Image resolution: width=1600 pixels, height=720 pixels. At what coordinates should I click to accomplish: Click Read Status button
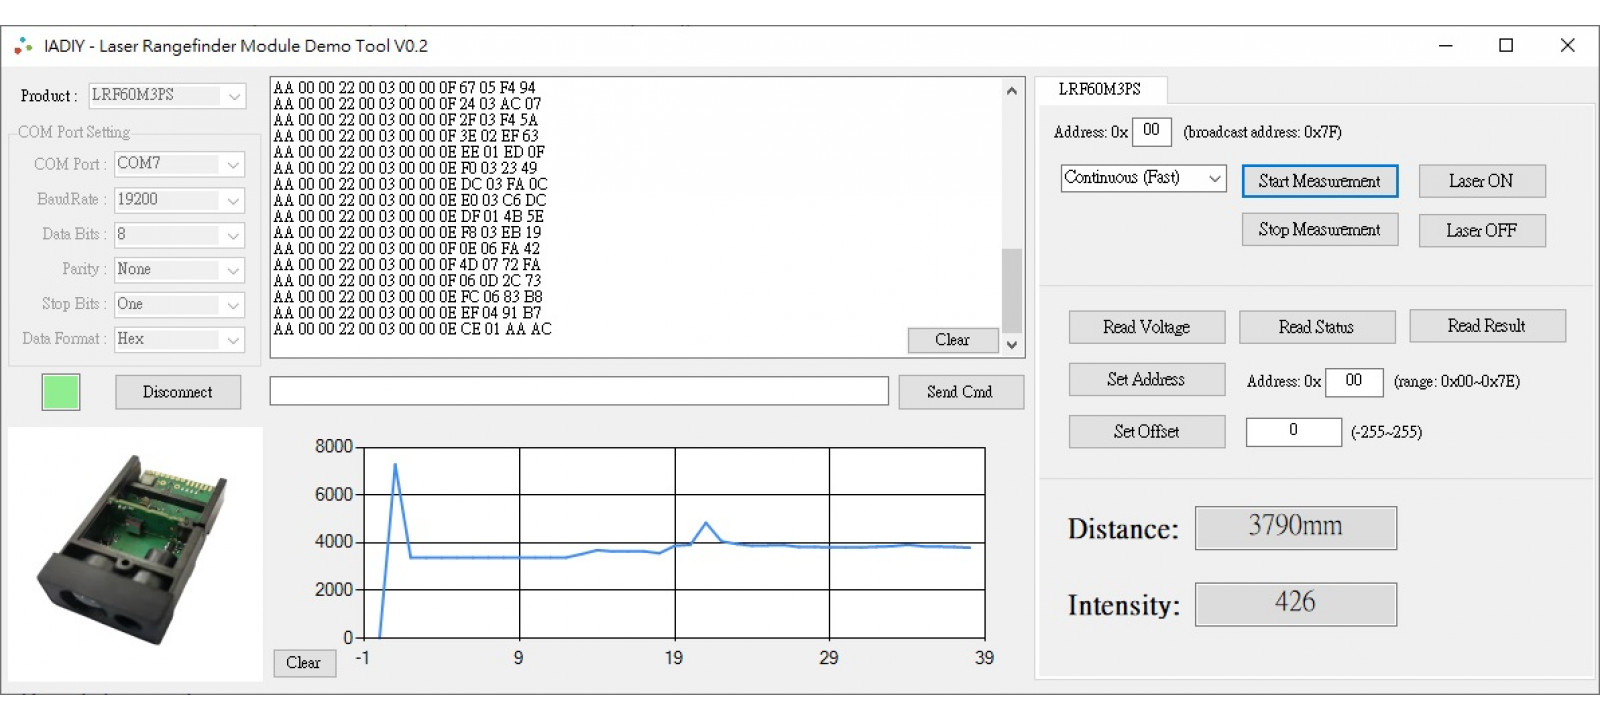click(1316, 327)
